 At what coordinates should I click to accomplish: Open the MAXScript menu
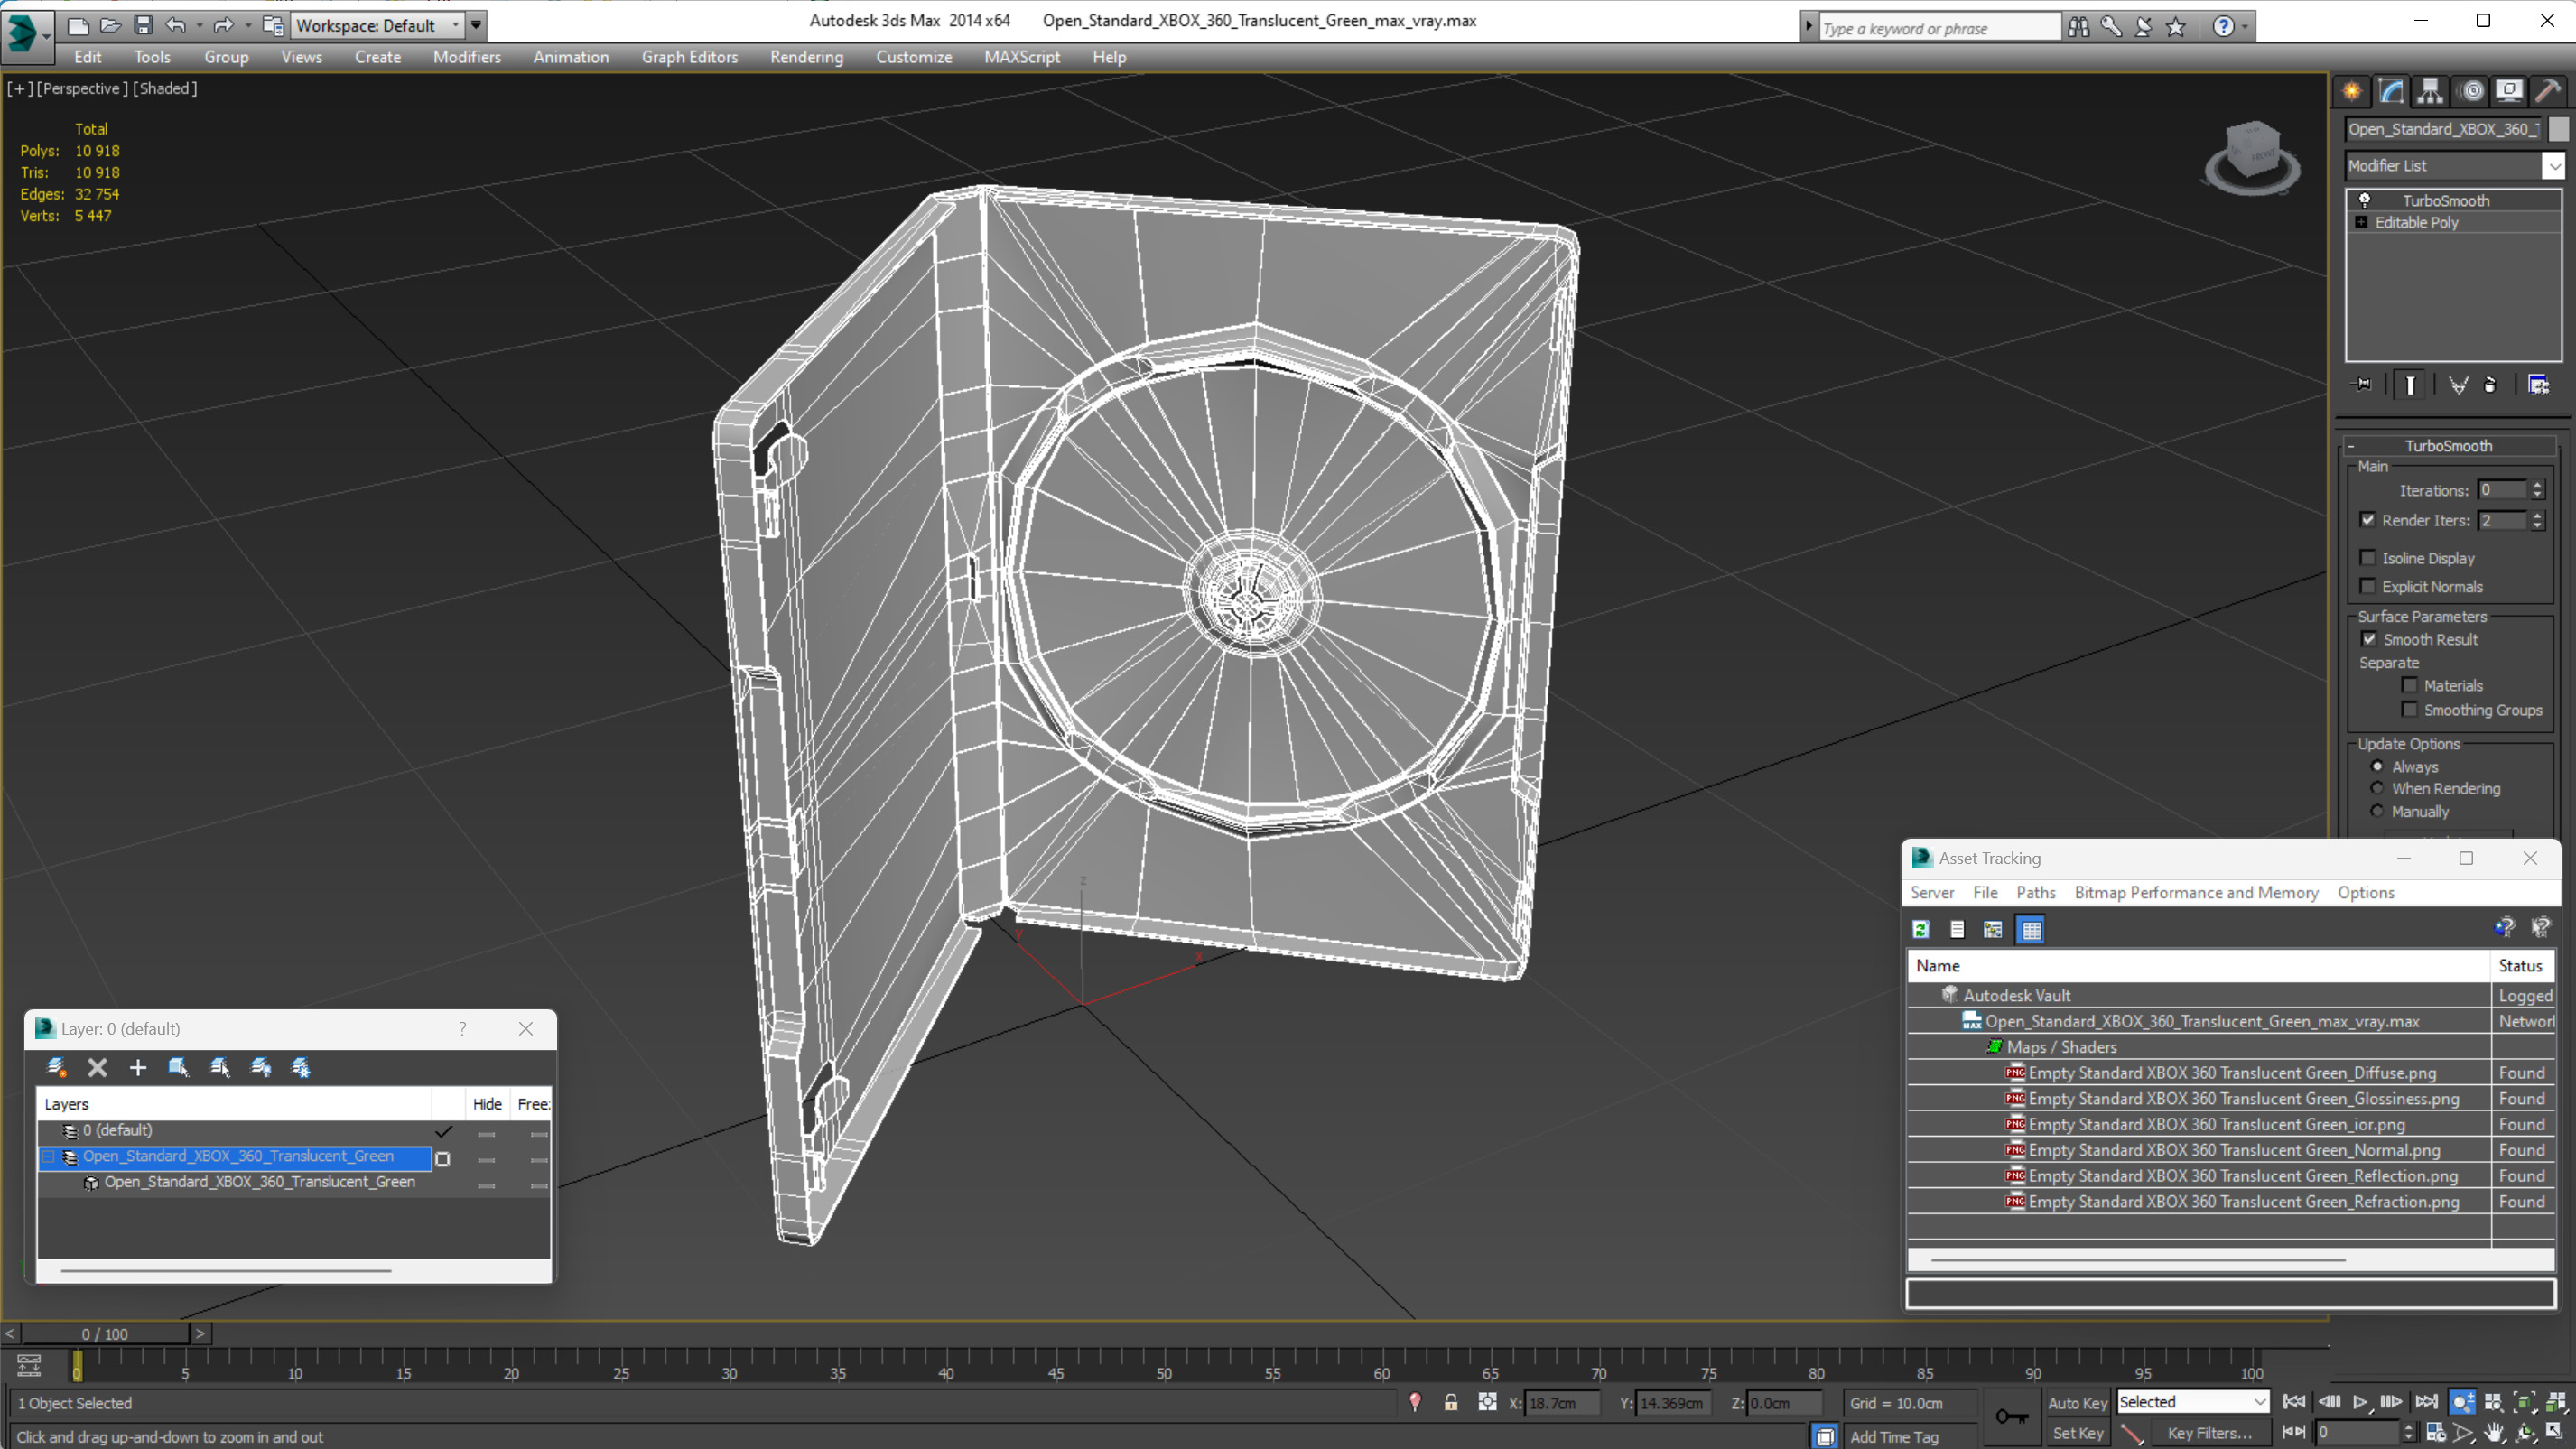pos(1021,57)
